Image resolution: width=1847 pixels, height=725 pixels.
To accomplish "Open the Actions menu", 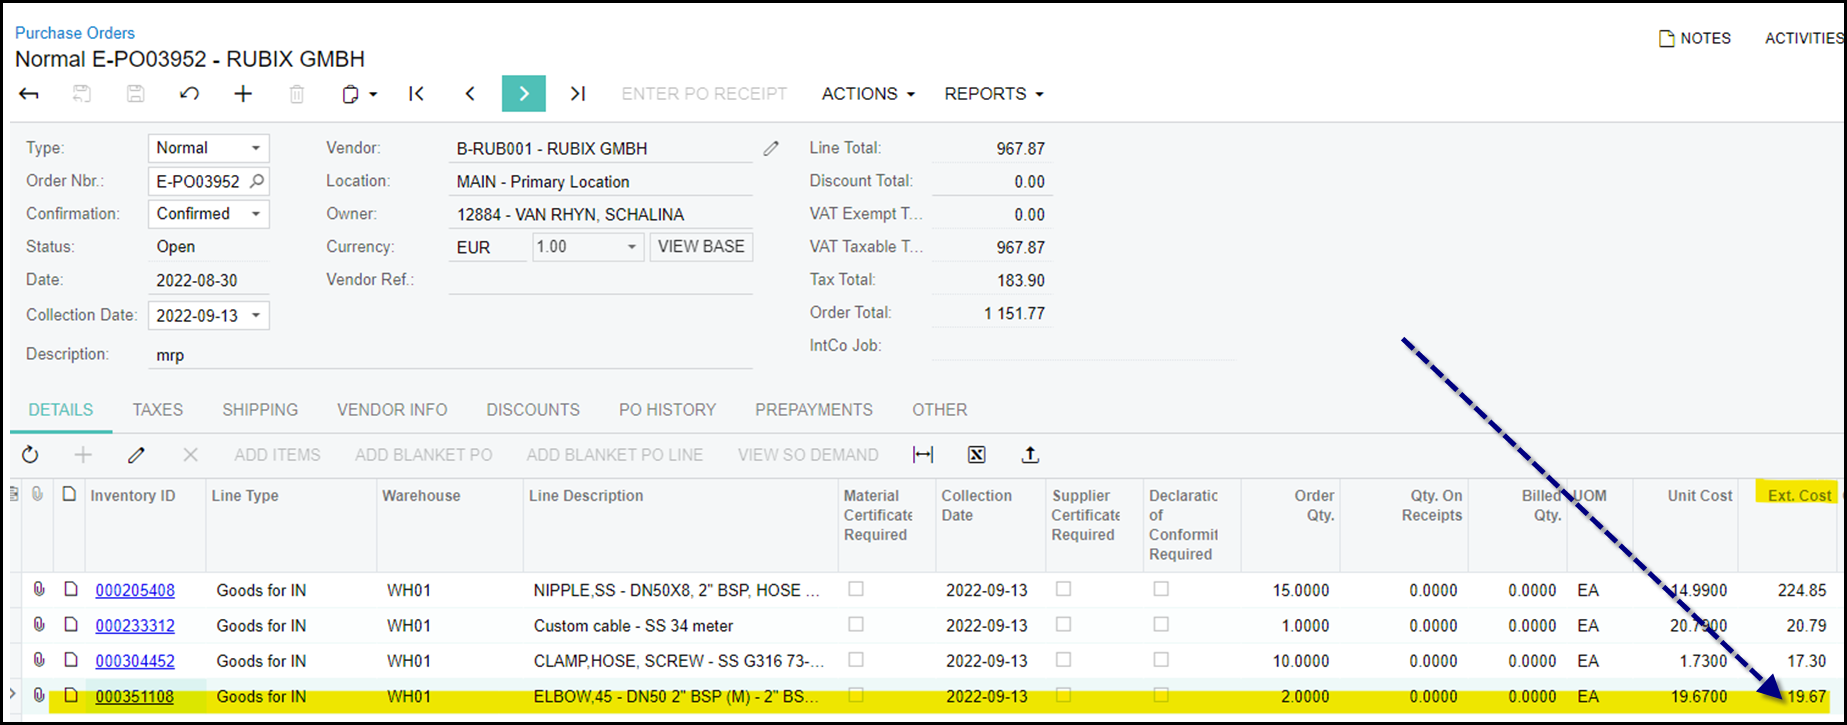I will 868,94.
